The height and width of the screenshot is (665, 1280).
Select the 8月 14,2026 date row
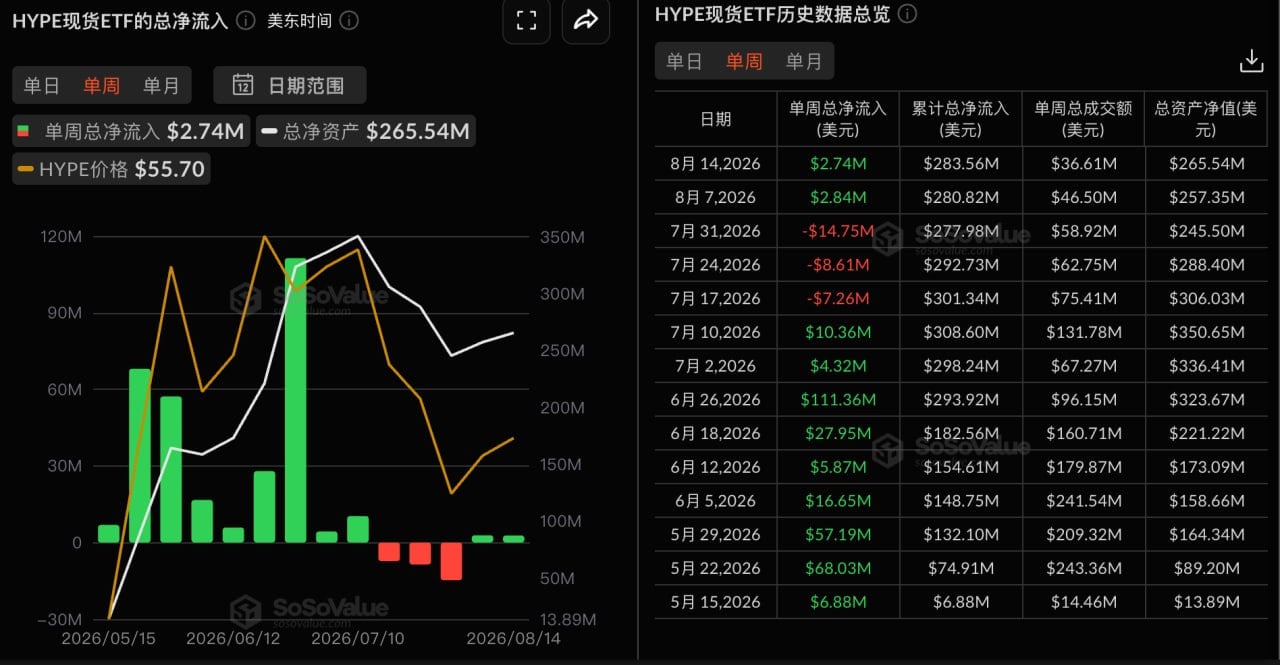[715, 163]
